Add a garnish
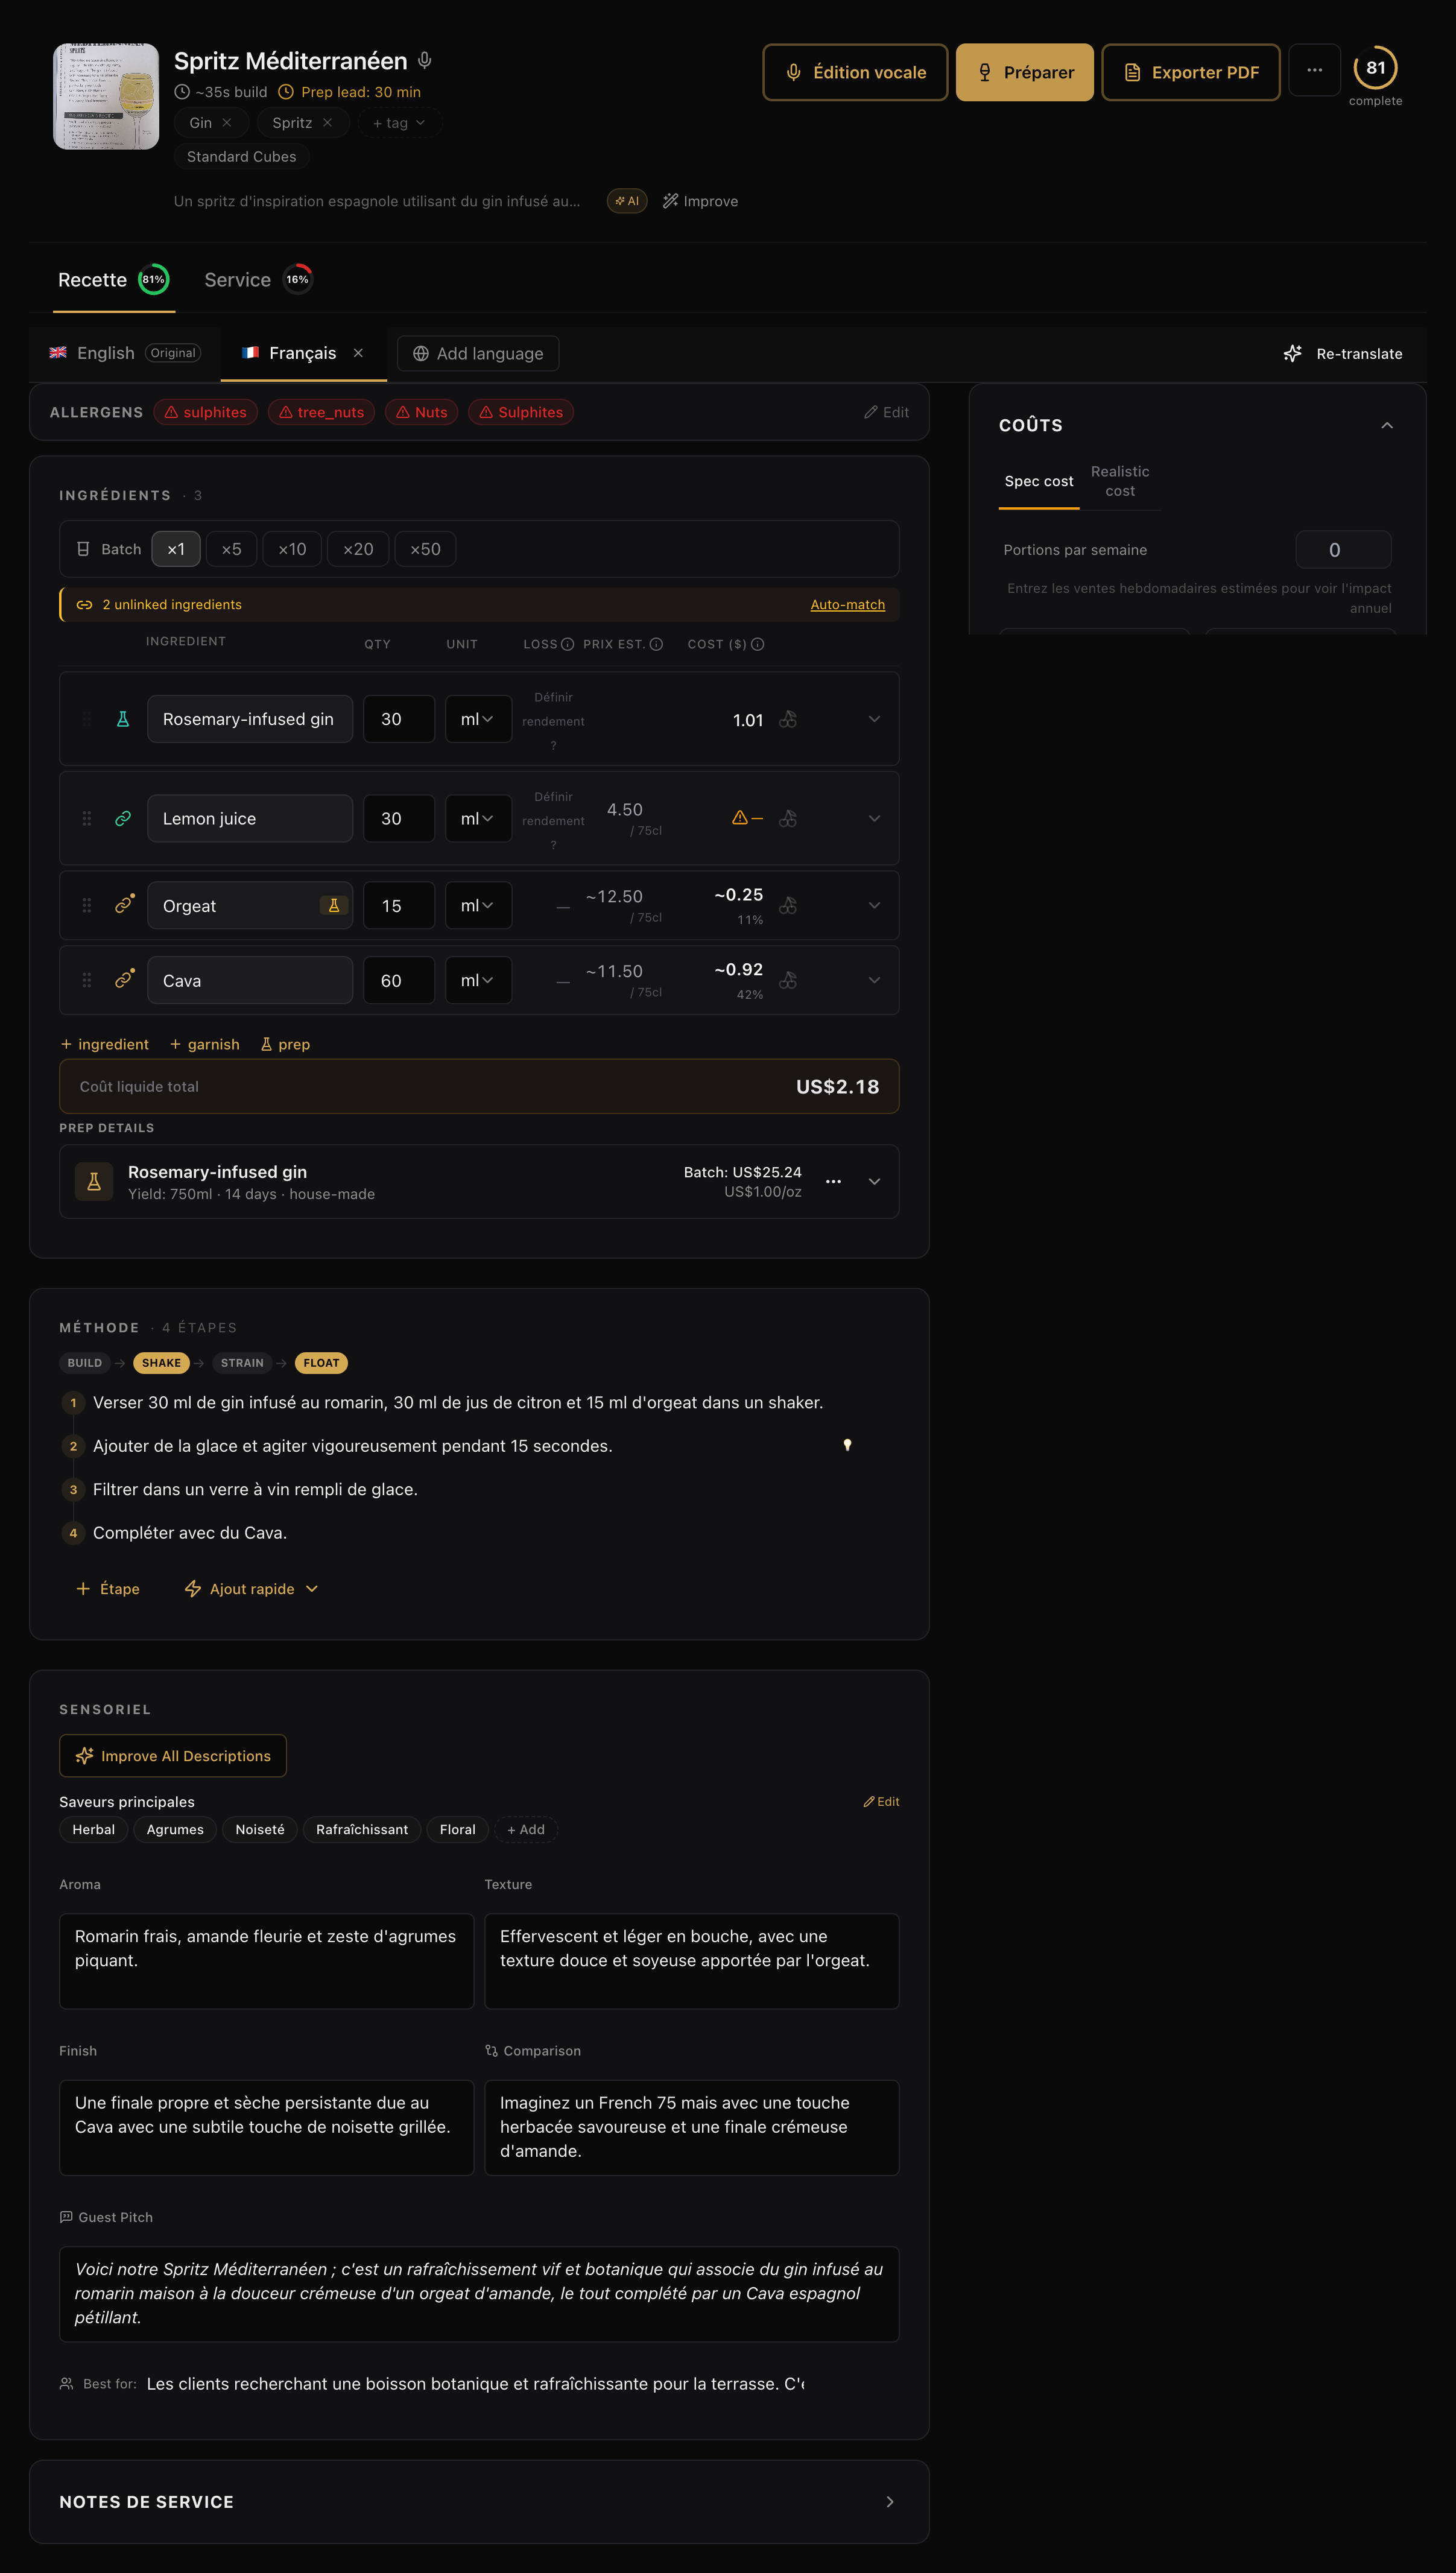The height and width of the screenshot is (2573, 1456). coord(205,1044)
